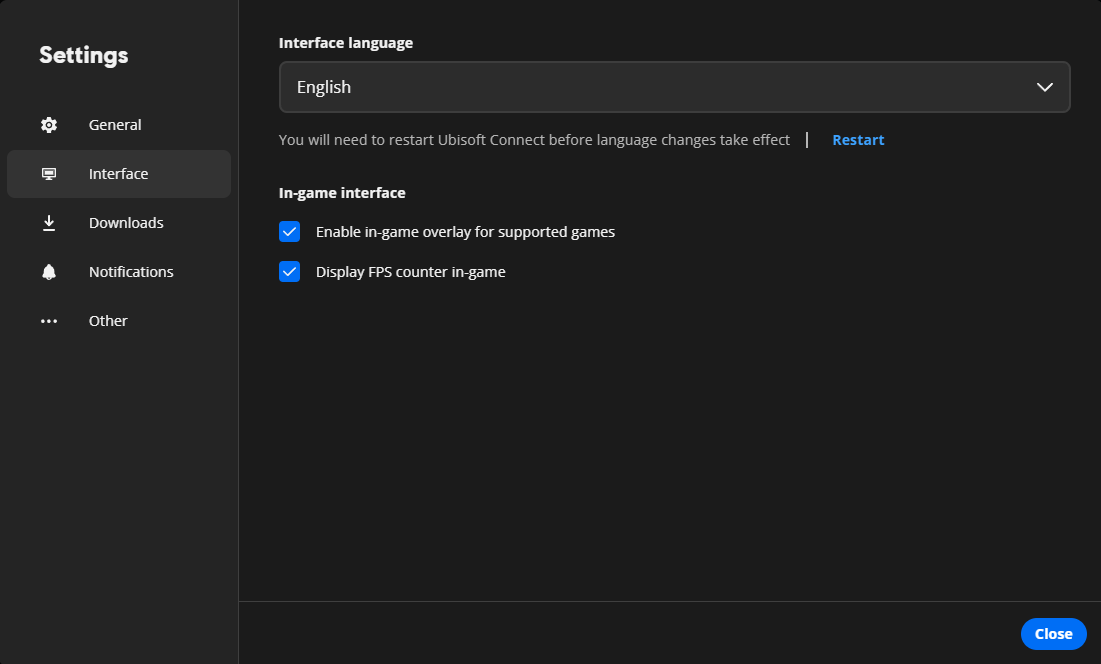This screenshot has height=664, width=1101.
Task: Uncheck Display FPS counter in-game
Action: (289, 271)
